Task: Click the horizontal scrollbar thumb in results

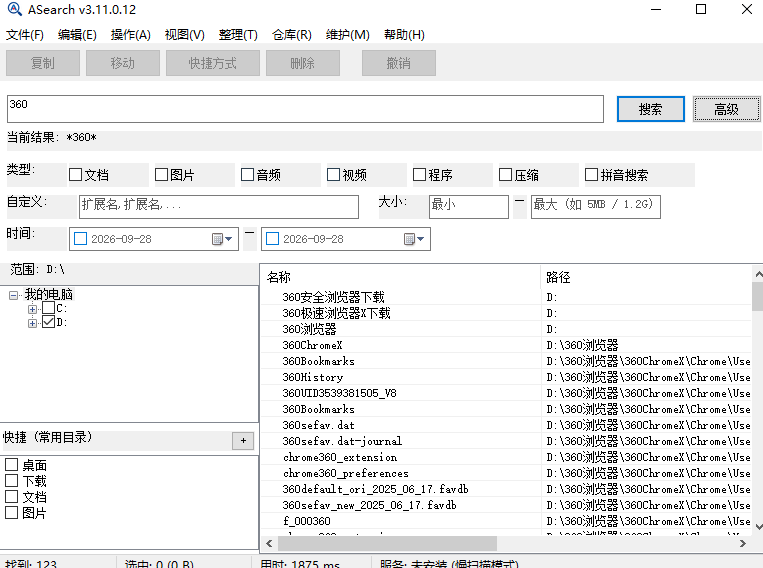Action: point(386,543)
